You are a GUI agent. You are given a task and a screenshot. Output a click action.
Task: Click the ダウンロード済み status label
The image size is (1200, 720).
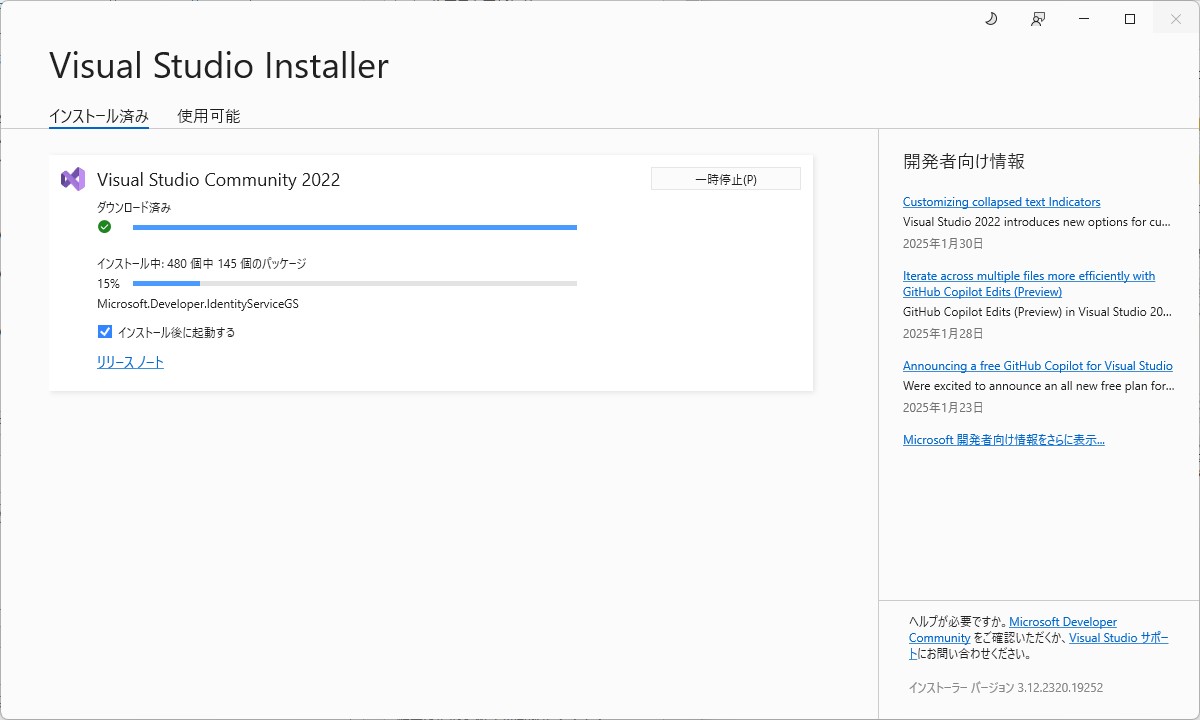(x=134, y=208)
